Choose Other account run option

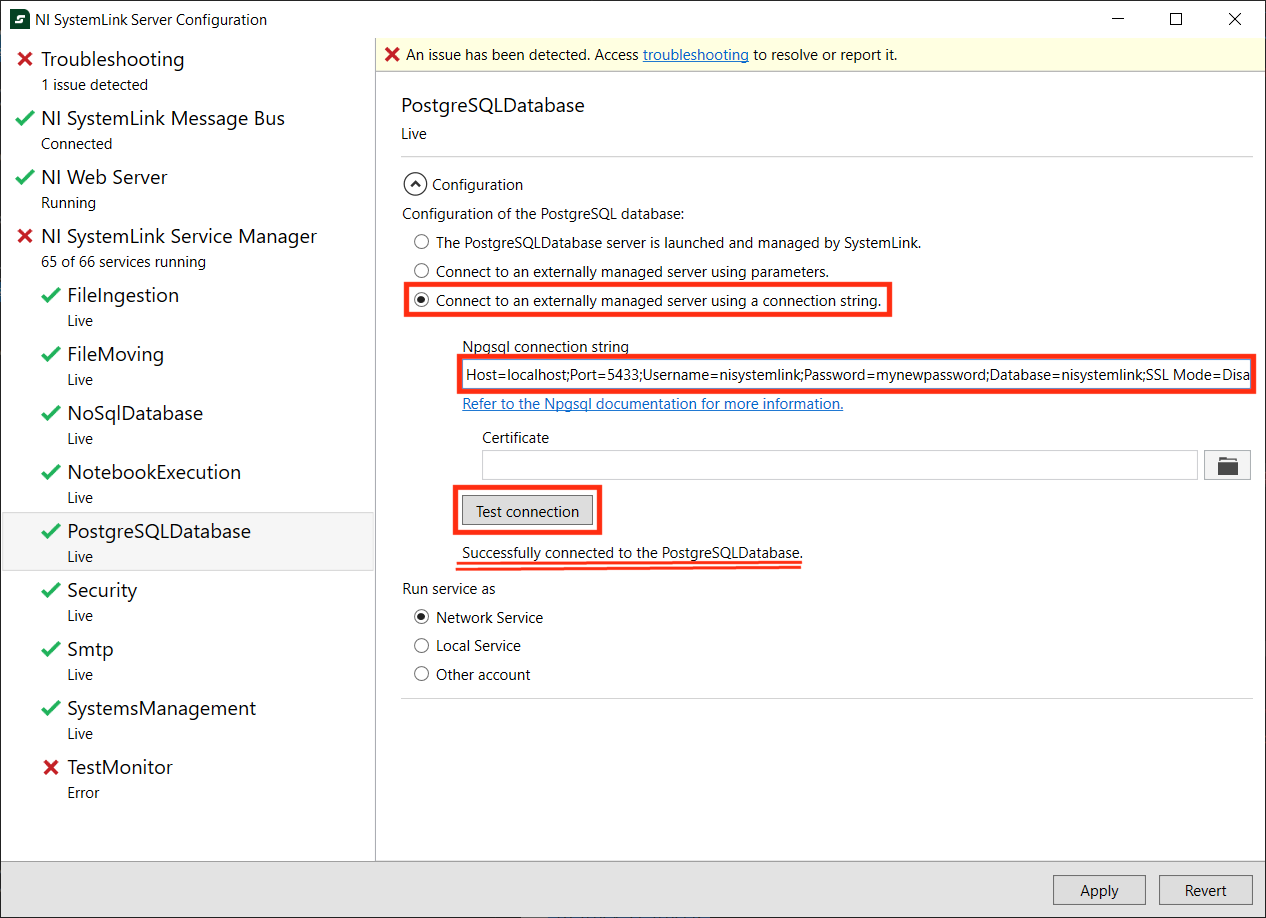click(421, 675)
